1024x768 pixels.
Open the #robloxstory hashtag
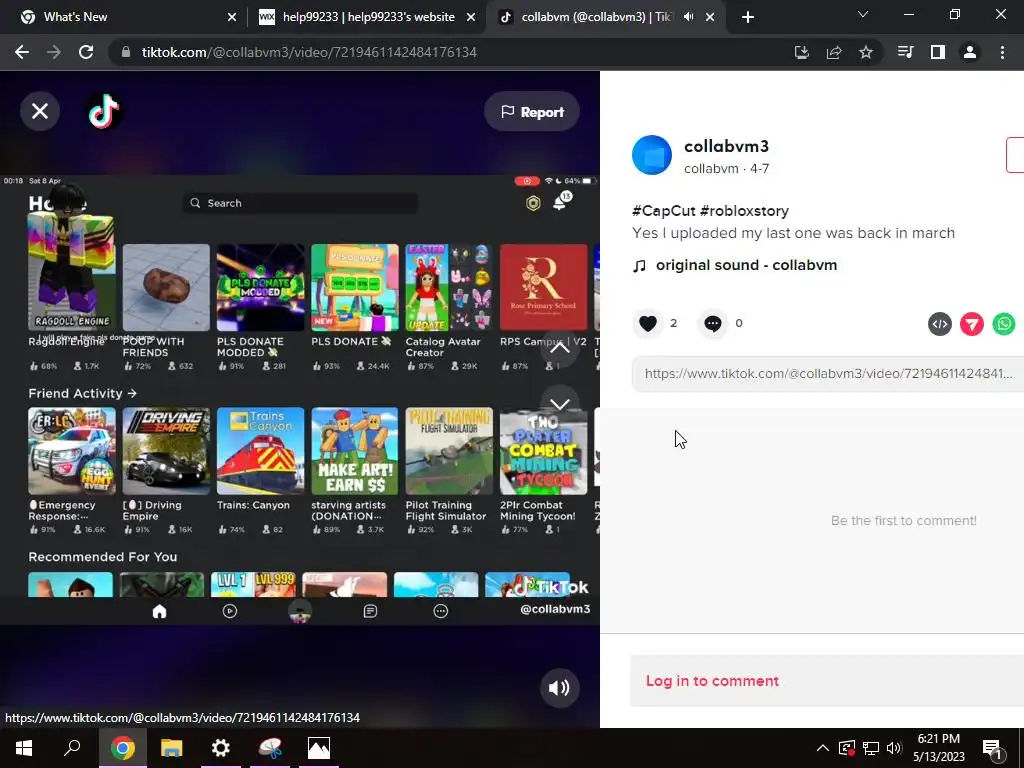point(744,211)
